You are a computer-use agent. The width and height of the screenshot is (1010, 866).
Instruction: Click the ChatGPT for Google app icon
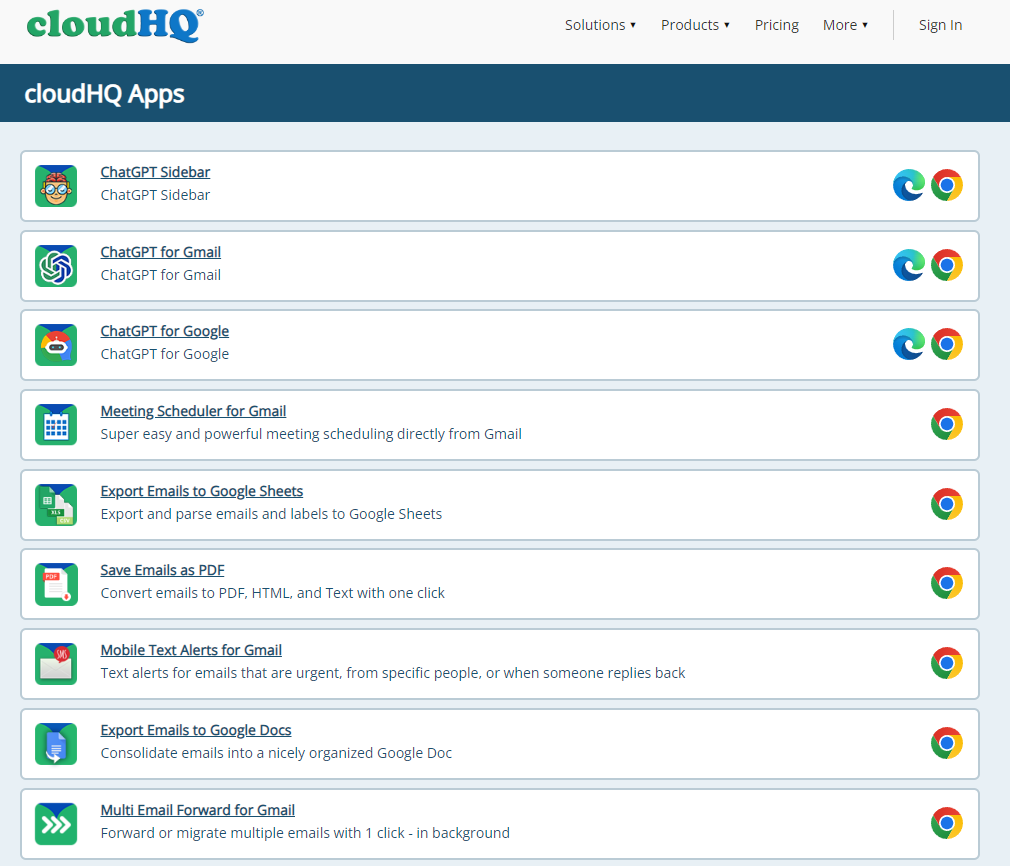point(56,345)
